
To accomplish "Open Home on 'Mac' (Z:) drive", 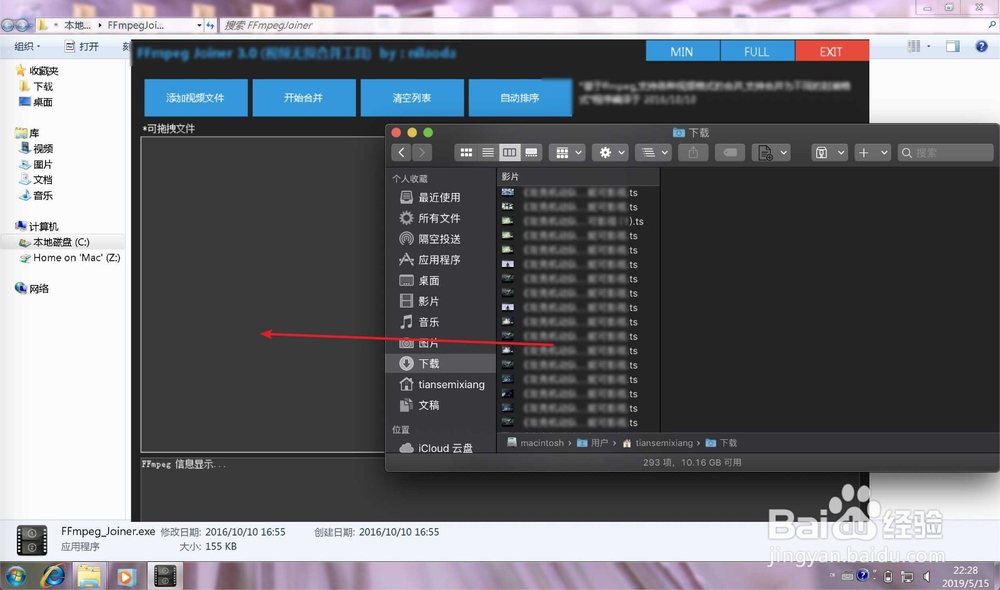I will click(70, 258).
